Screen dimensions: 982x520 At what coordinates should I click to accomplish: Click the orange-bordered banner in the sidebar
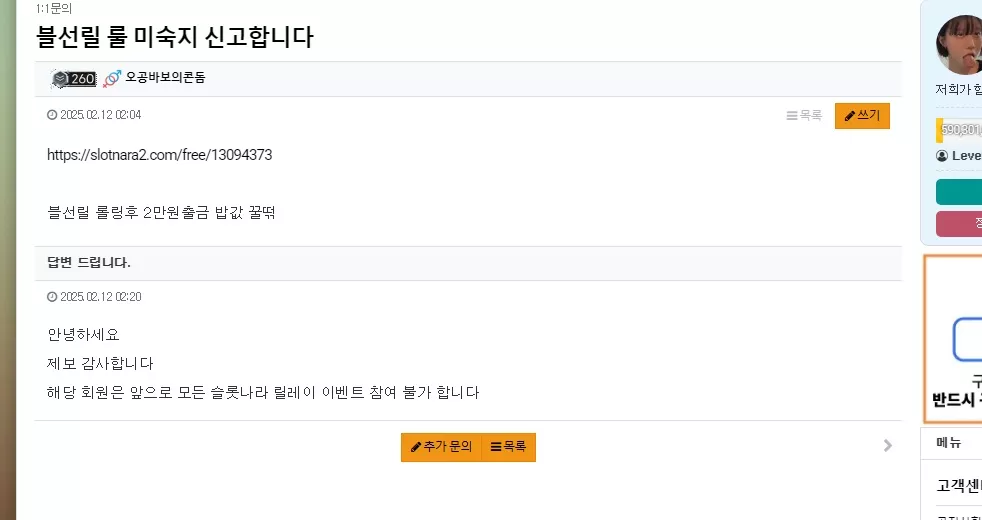pyautogui.click(x=953, y=339)
